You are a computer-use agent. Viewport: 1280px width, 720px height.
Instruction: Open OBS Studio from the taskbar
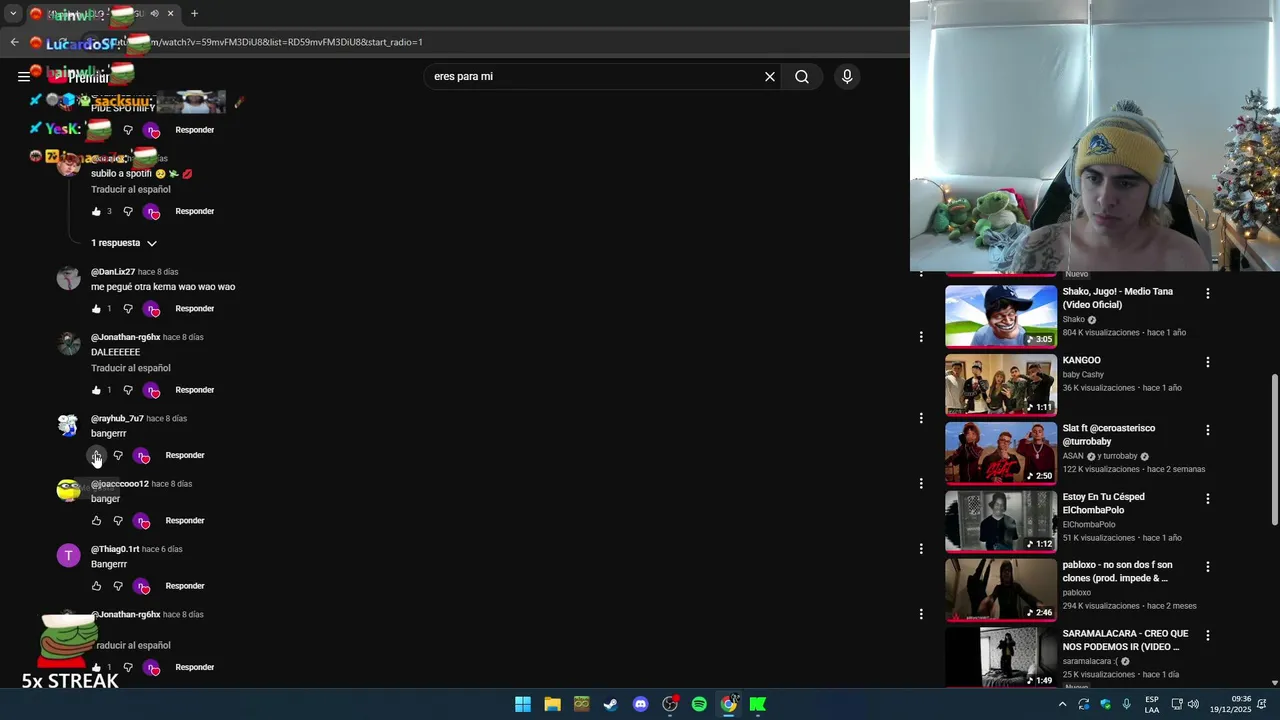pos(670,704)
